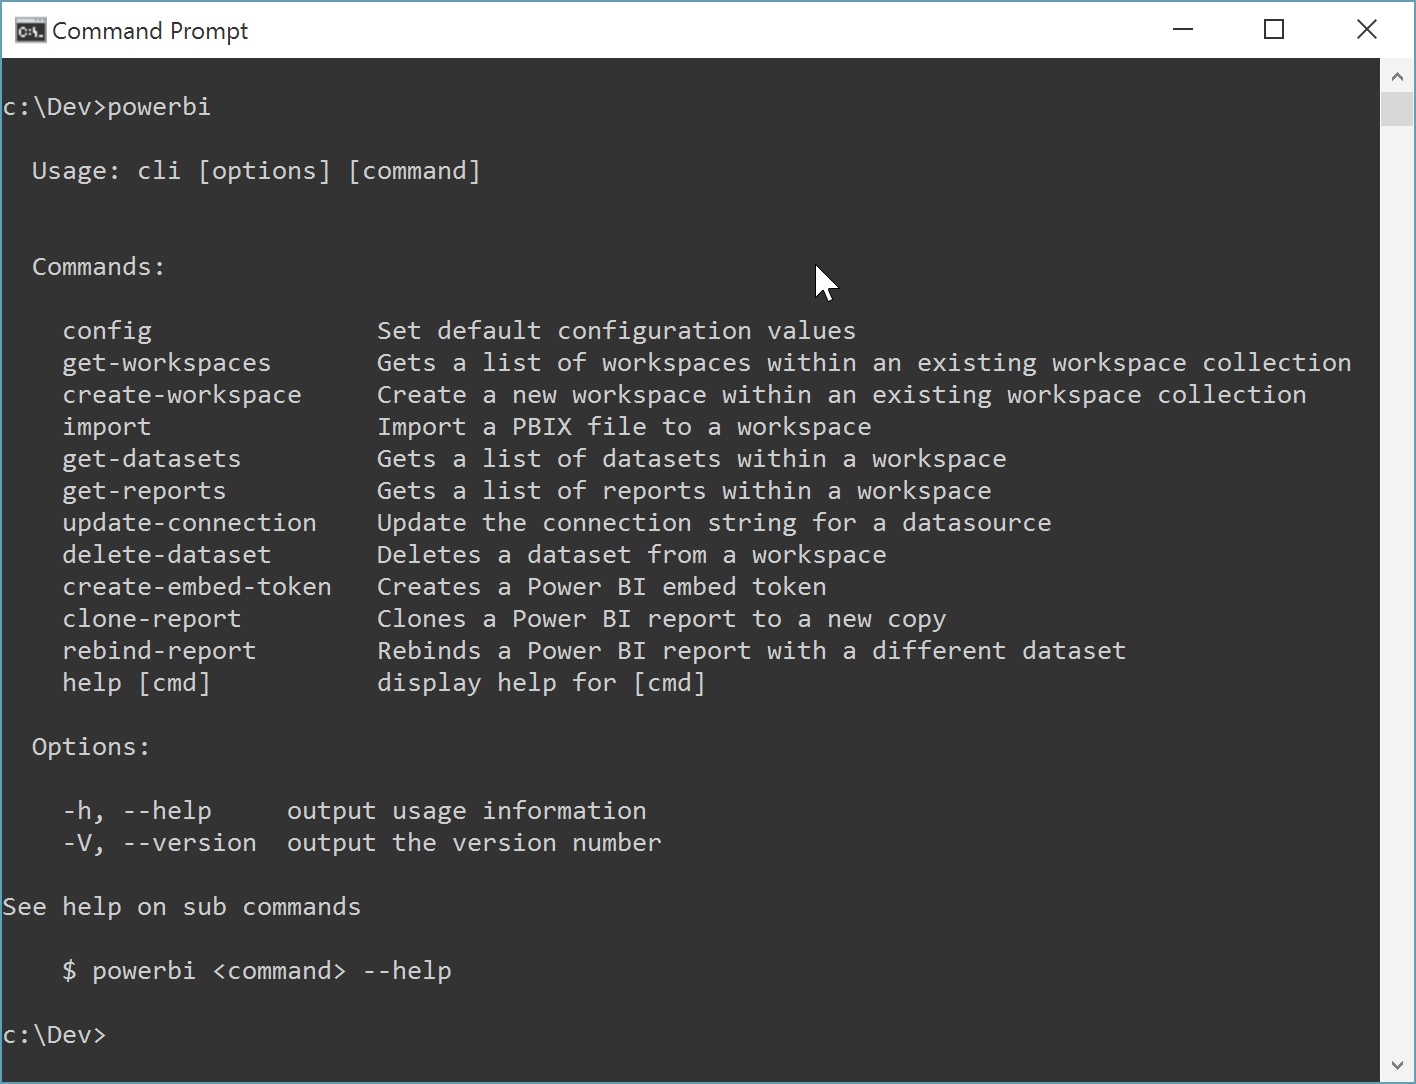Screen dimensions: 1416x1084
Task: Click 'See help on sub commands' line
Action: (x=182, y=907)
